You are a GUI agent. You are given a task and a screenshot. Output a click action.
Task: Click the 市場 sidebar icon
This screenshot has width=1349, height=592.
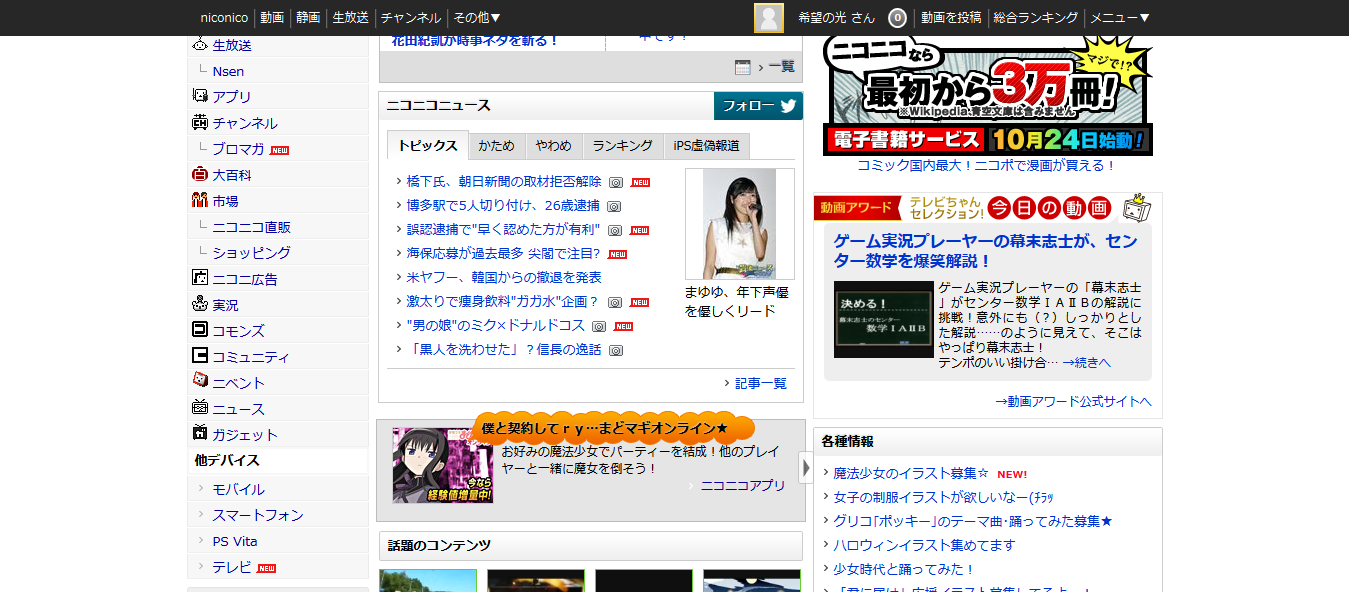199,200
